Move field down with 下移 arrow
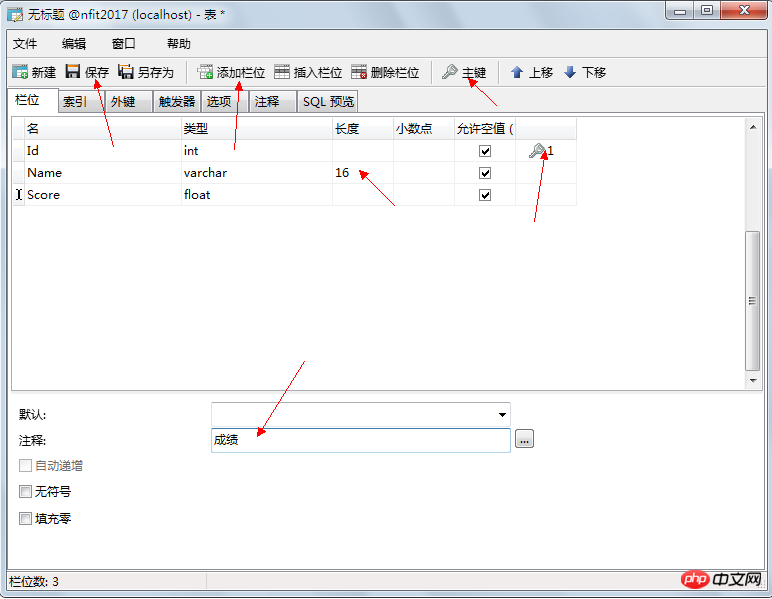The width and height of the screenshot is (772, 599). (x=570, y=72)
